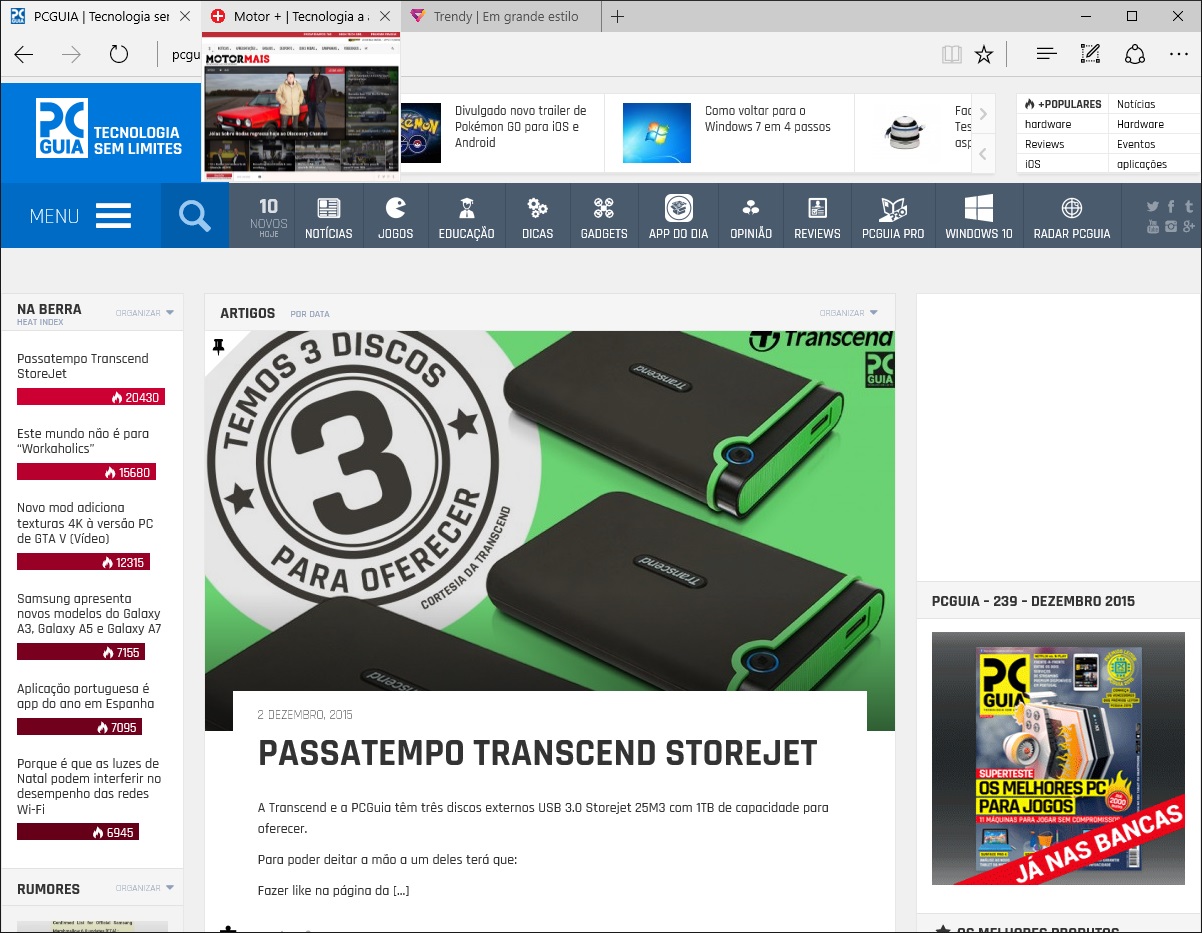The image size is (1202, 933).
Task: Close the PCGUIA tab
Action: coord(185,16)
